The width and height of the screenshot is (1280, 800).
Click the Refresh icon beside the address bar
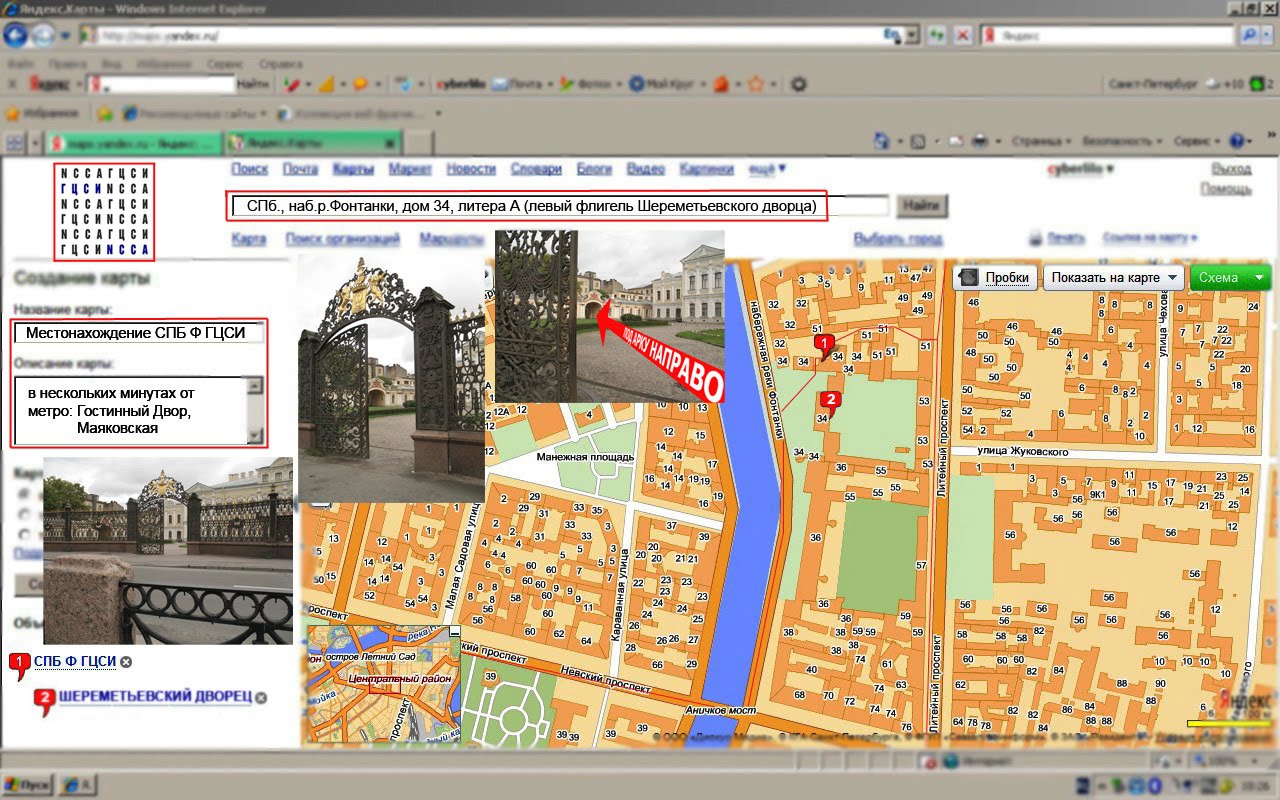point(937,35)
